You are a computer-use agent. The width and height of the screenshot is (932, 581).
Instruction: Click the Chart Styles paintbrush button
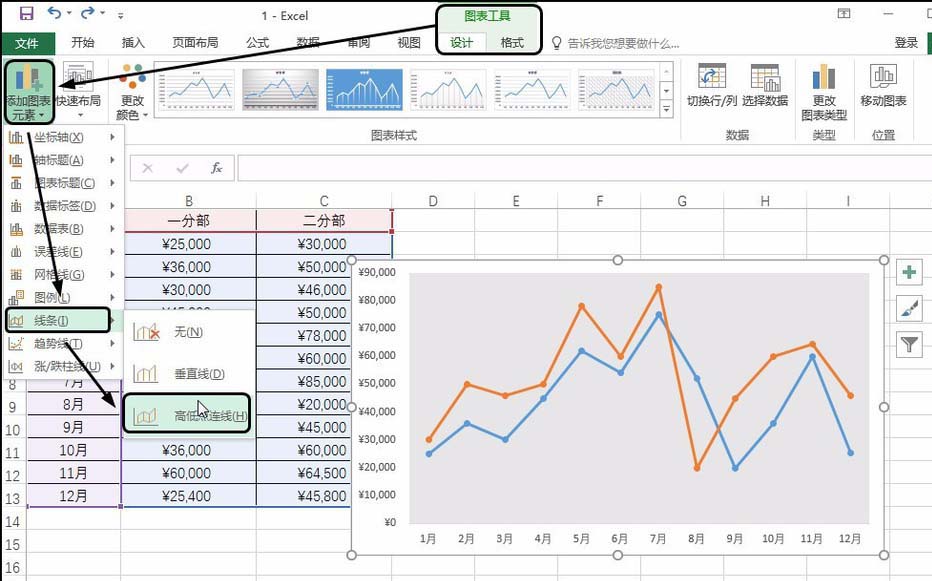click(x=909, y=308)
